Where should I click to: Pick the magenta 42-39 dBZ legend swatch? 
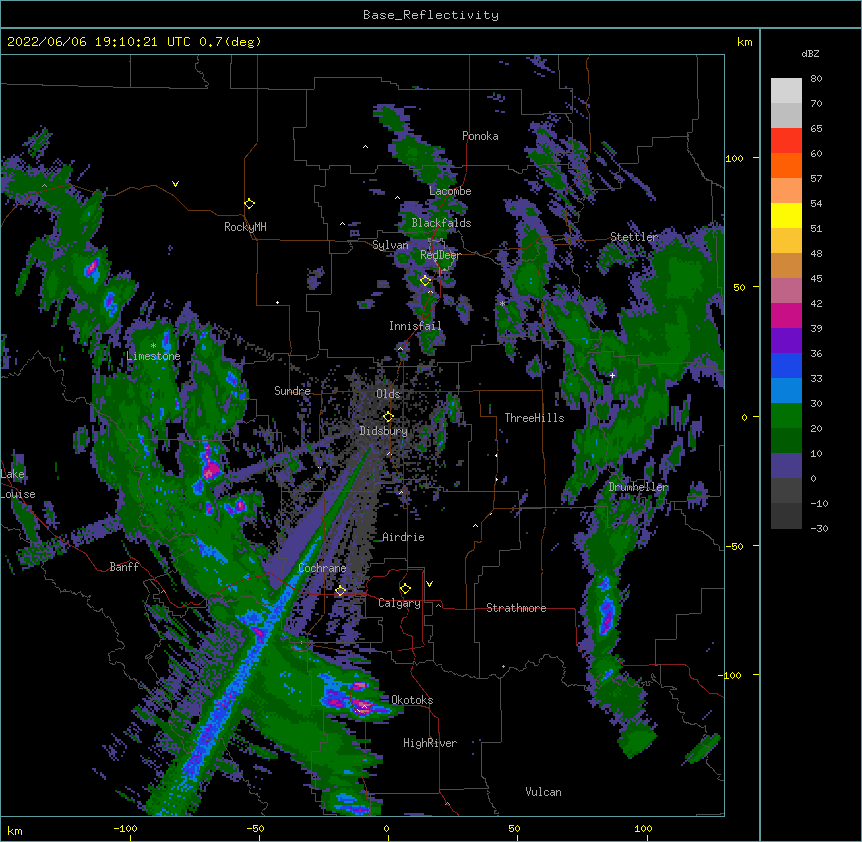click(x=786, y=316)
